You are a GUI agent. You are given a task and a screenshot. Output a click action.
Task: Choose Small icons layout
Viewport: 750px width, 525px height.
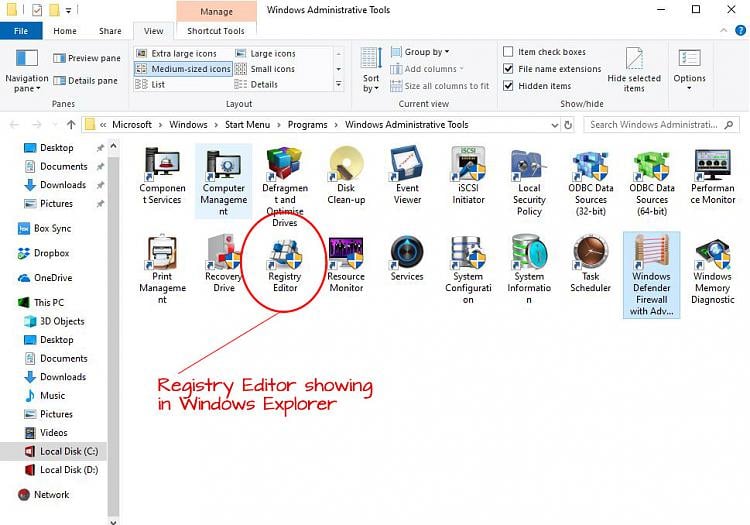[265, 69]
